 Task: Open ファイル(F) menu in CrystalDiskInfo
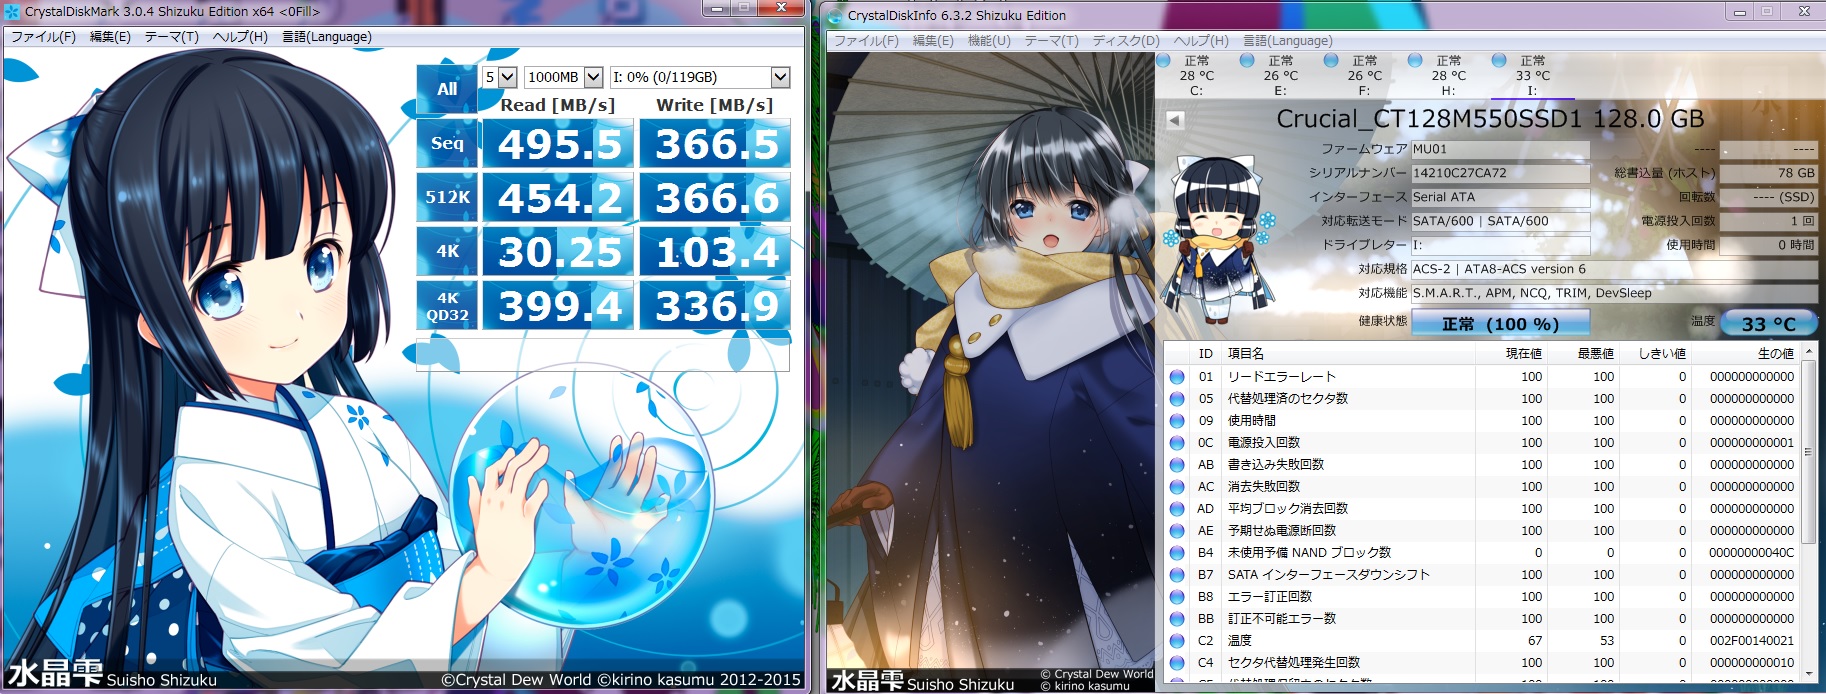[866, 41]
